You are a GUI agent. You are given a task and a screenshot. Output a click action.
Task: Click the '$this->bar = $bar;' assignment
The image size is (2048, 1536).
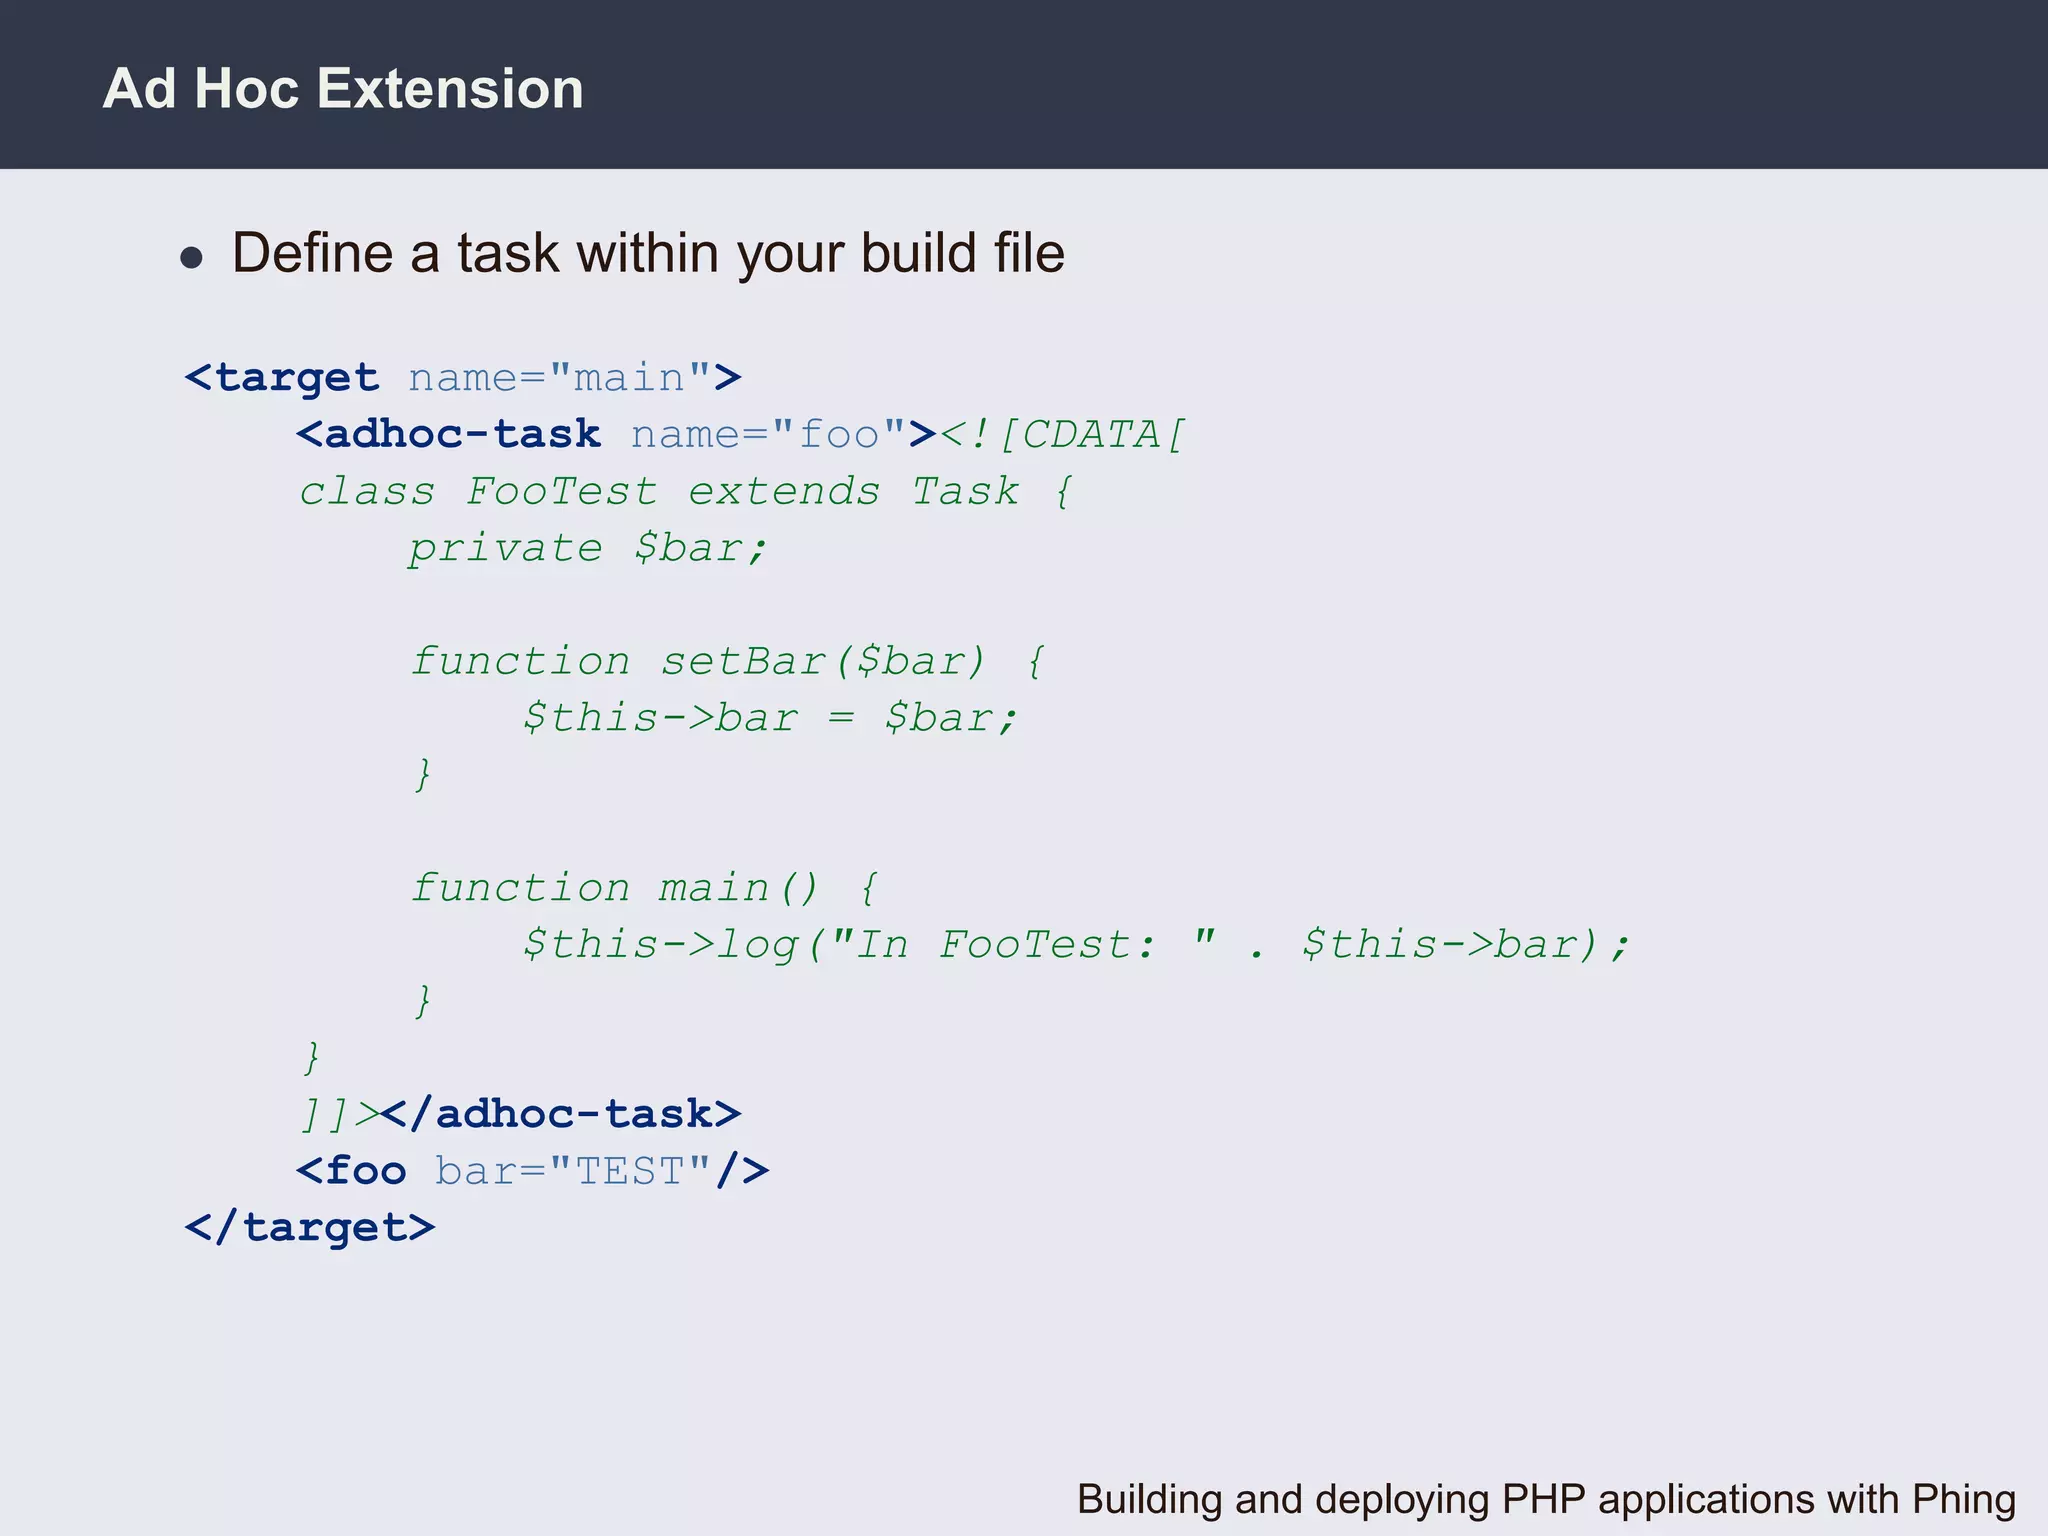[x=769, y=718]
